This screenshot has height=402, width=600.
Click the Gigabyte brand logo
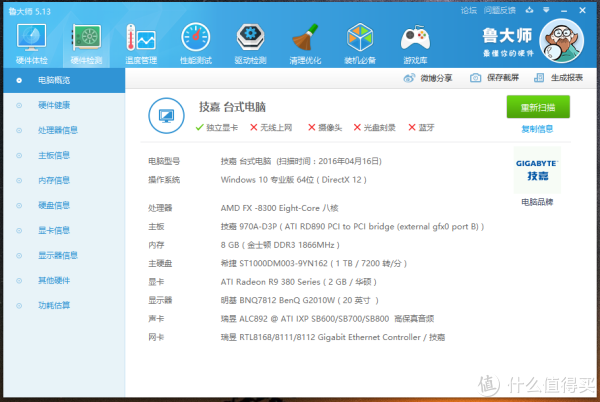pos(537,170)
